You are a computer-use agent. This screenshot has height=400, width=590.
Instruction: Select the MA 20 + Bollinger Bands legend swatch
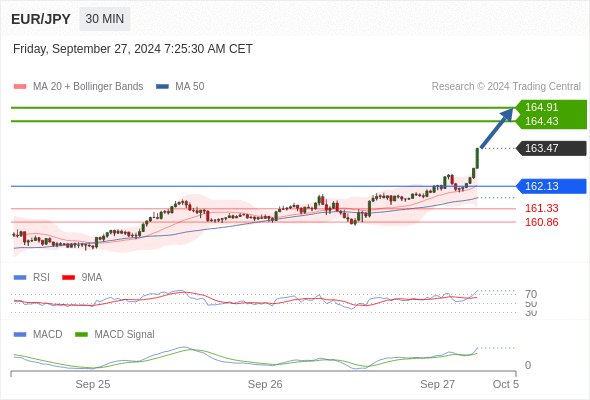pyautogui.click(x=20, y=87)
